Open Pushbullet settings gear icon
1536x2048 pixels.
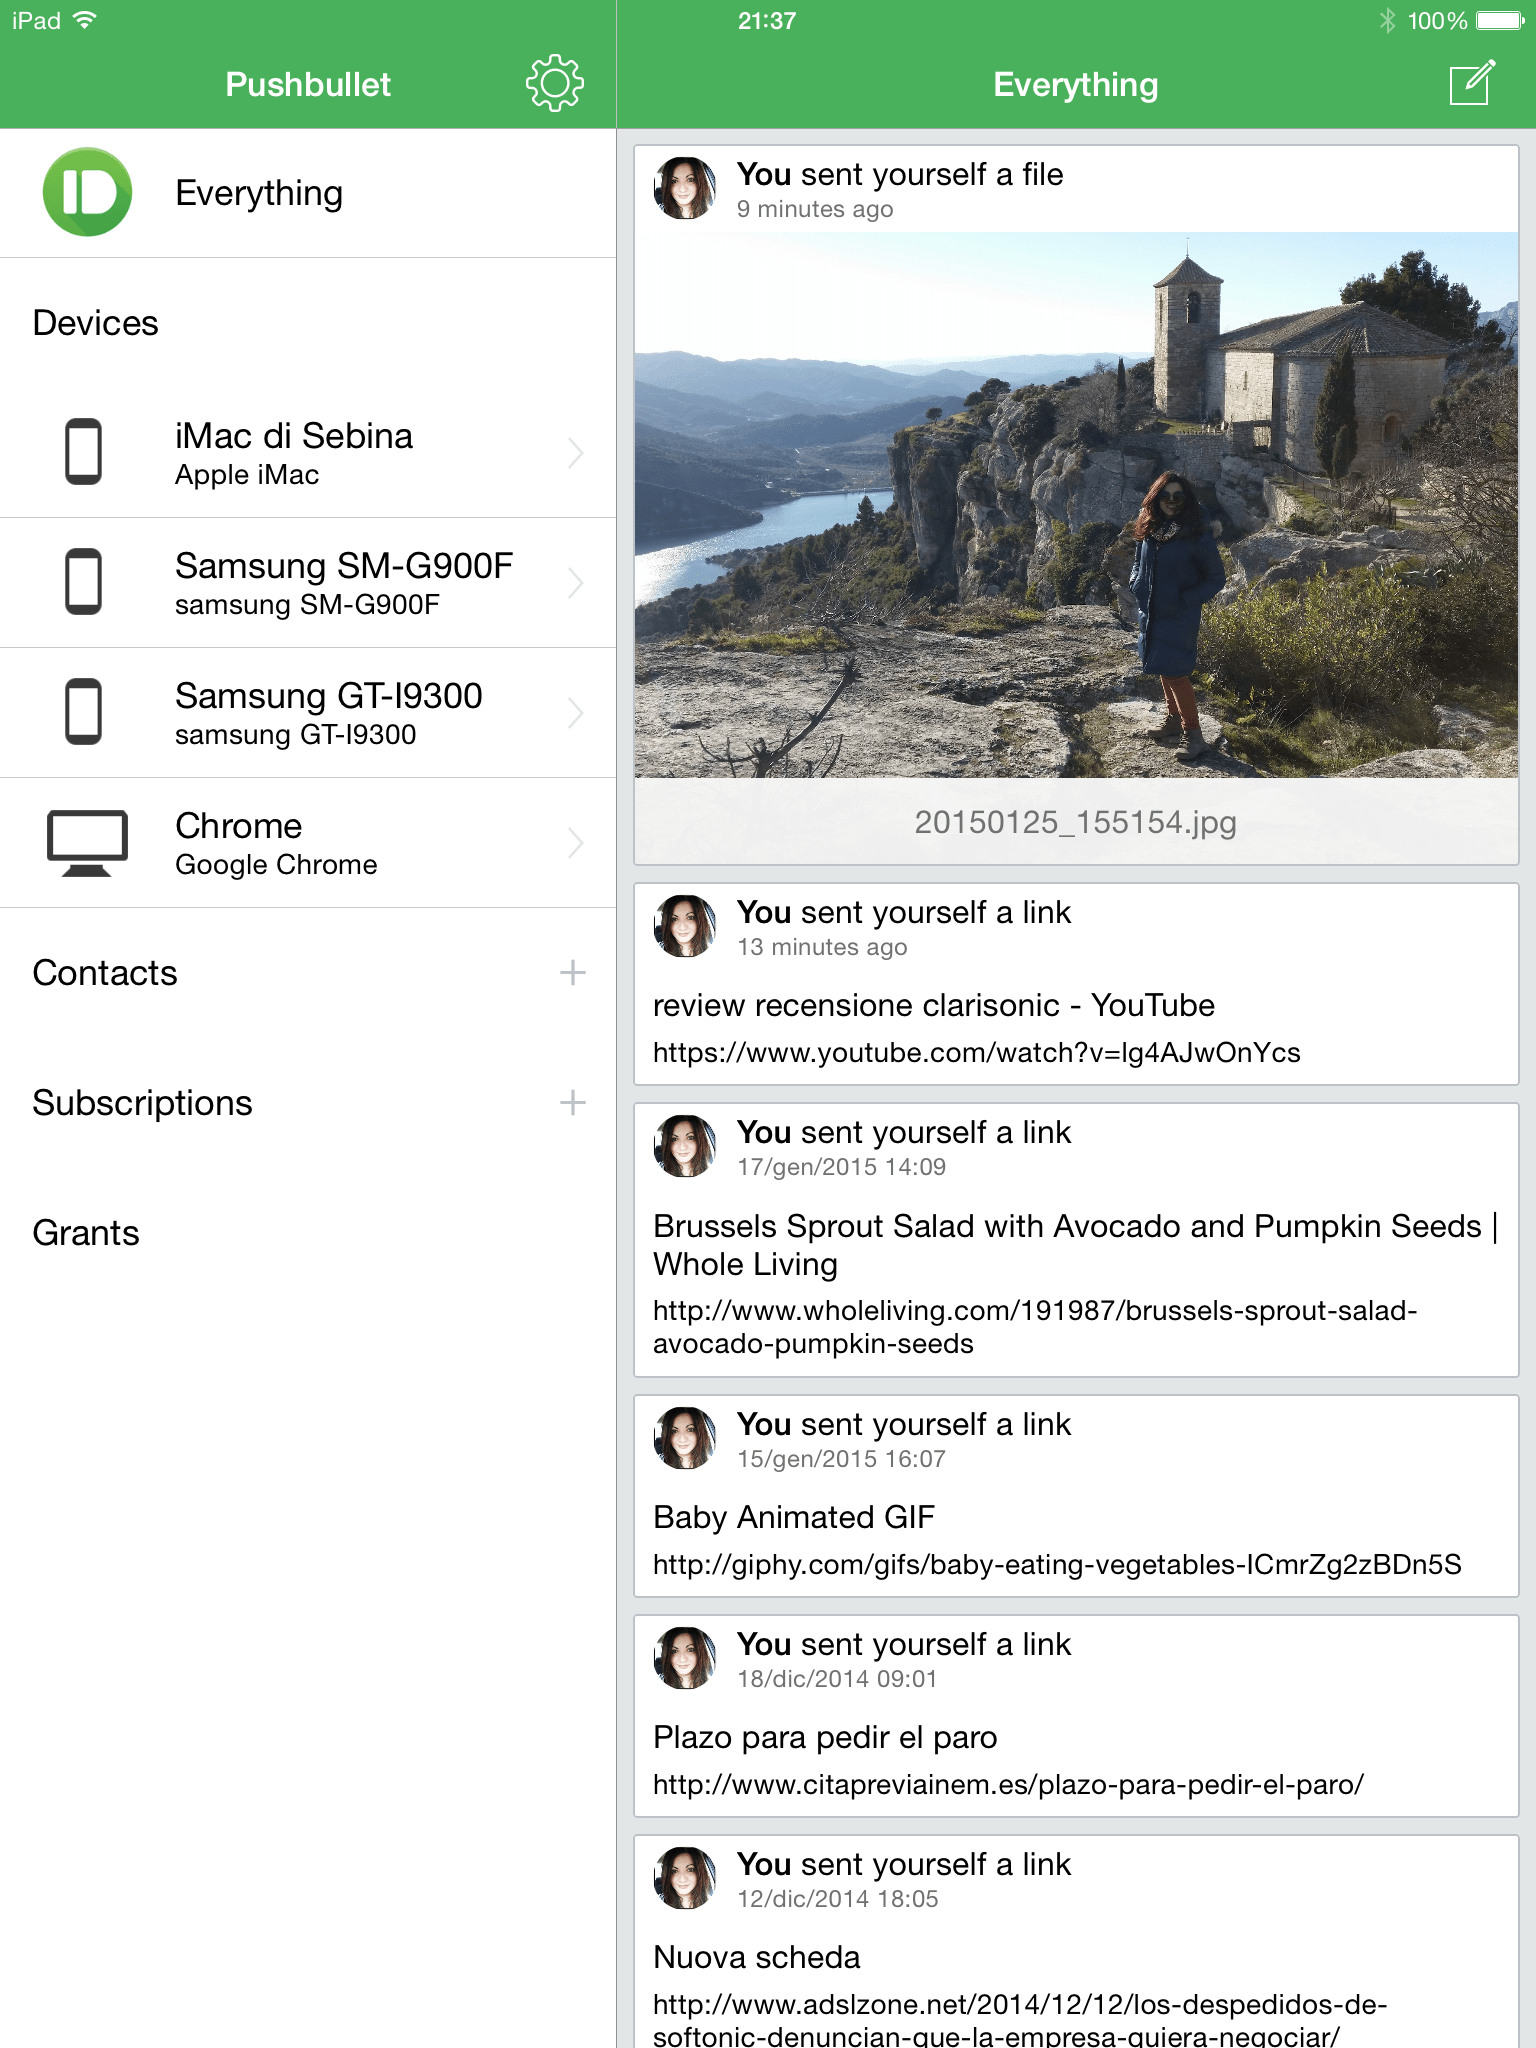[x=555, y=84]
